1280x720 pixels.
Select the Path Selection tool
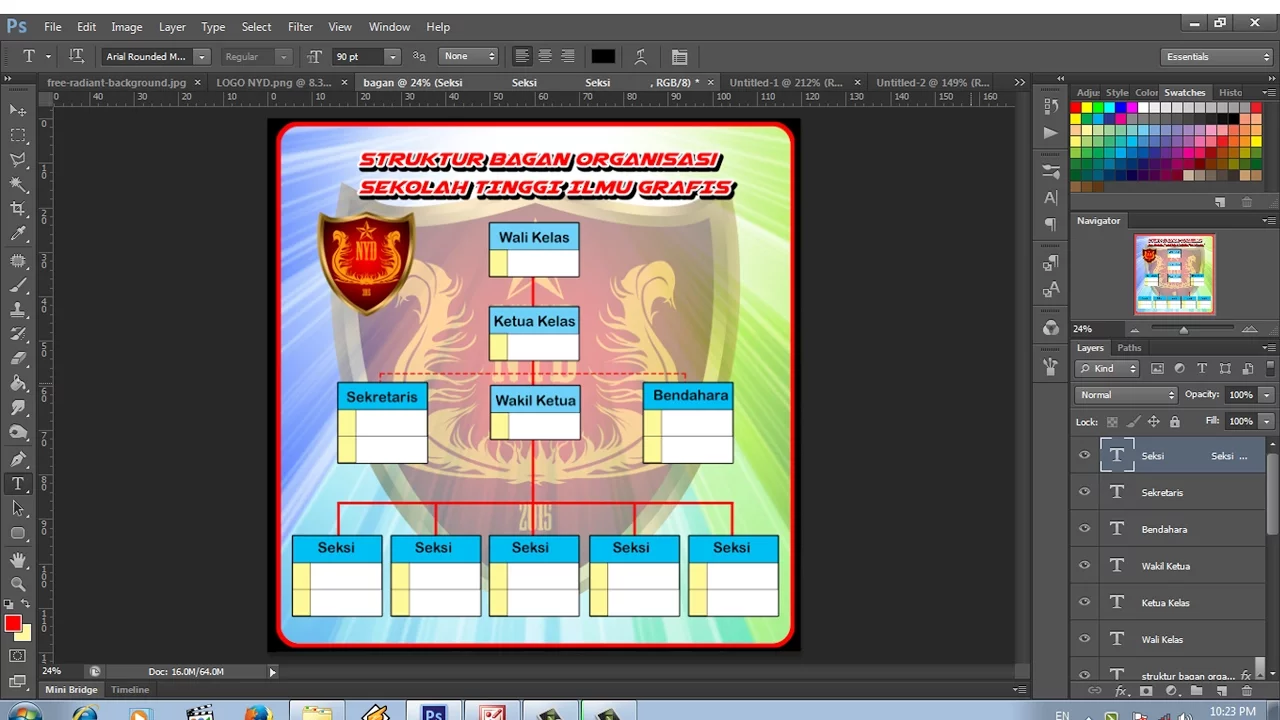pos(18,509)
